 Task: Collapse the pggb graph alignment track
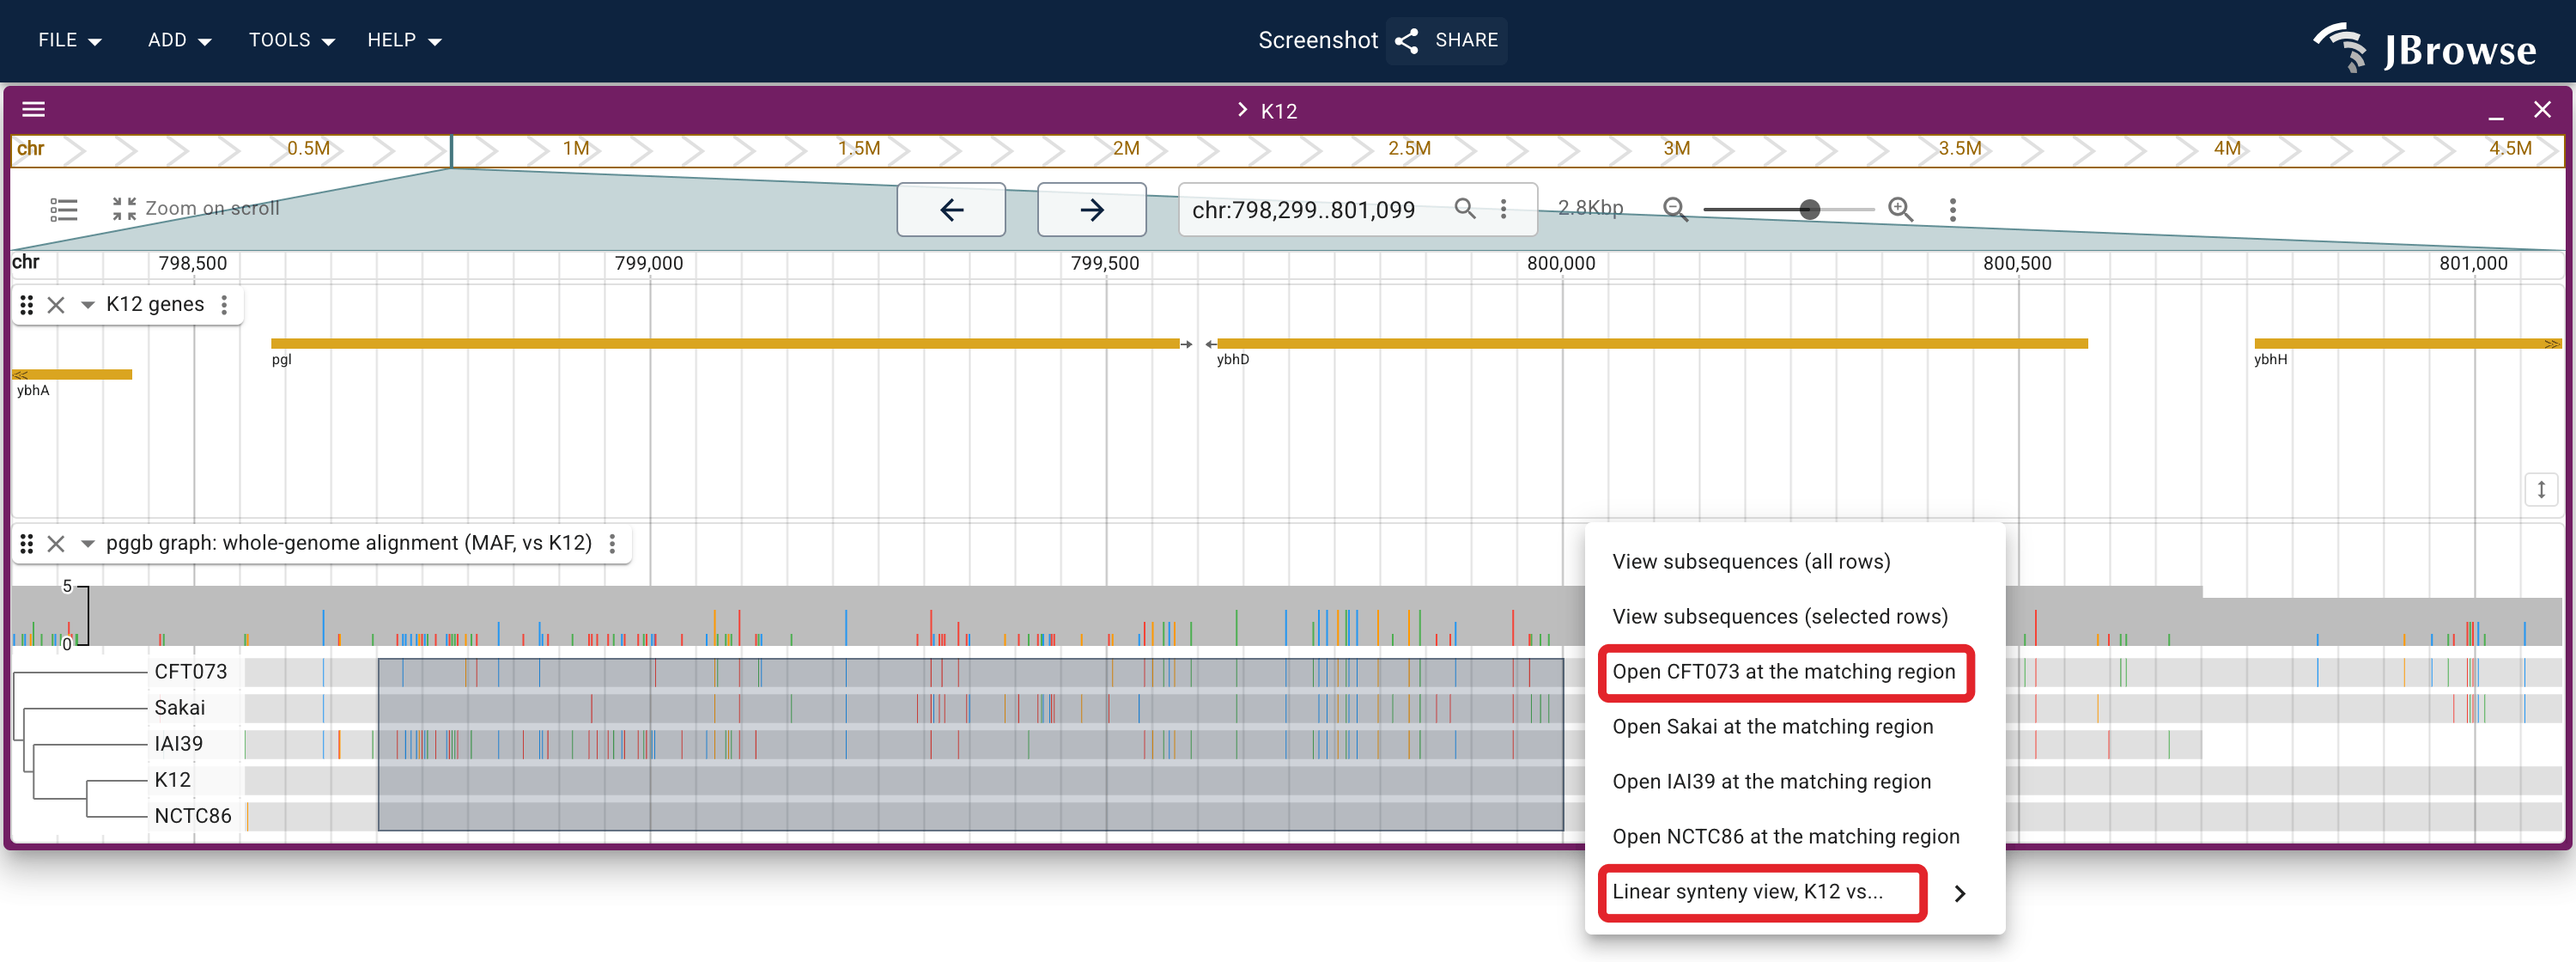click(x=87, y=543)
